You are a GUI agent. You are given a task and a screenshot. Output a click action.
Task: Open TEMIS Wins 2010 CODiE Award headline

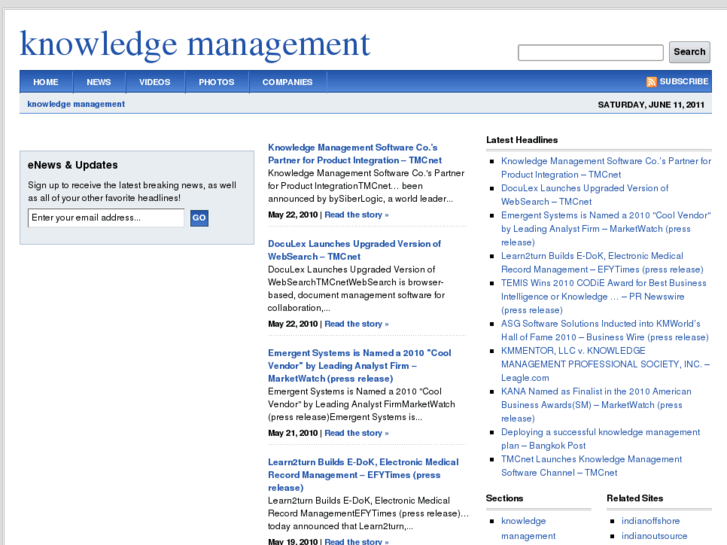coord(603,296)
